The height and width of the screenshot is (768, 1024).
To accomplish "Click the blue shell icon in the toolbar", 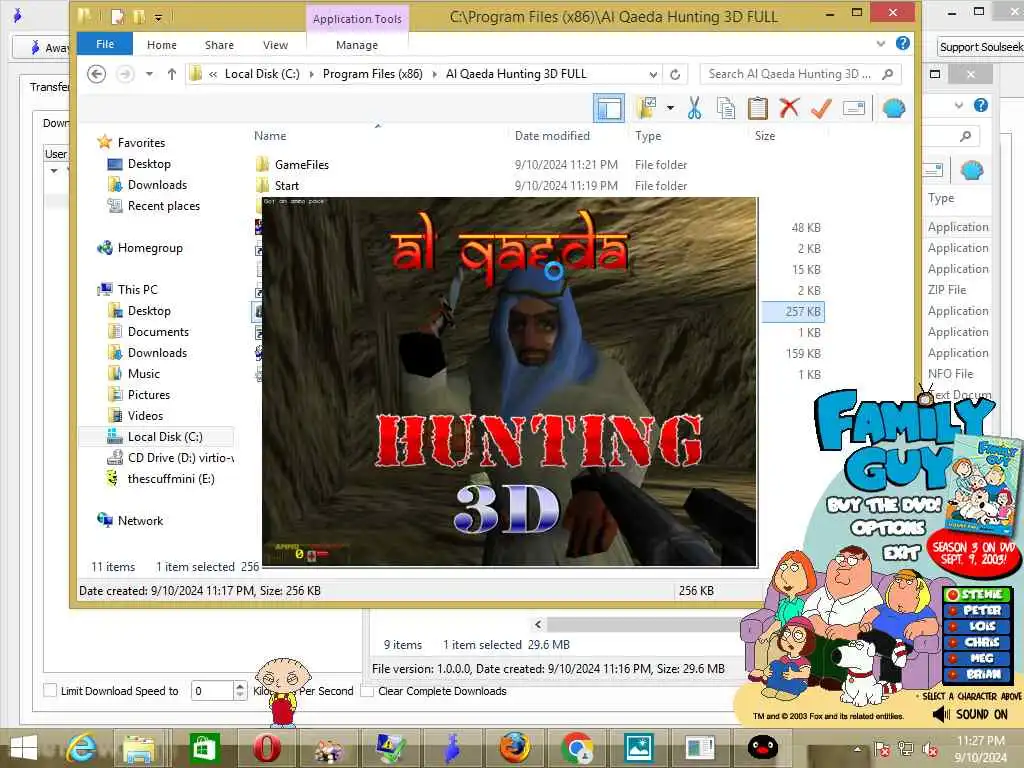I will [x=893, y=108].
